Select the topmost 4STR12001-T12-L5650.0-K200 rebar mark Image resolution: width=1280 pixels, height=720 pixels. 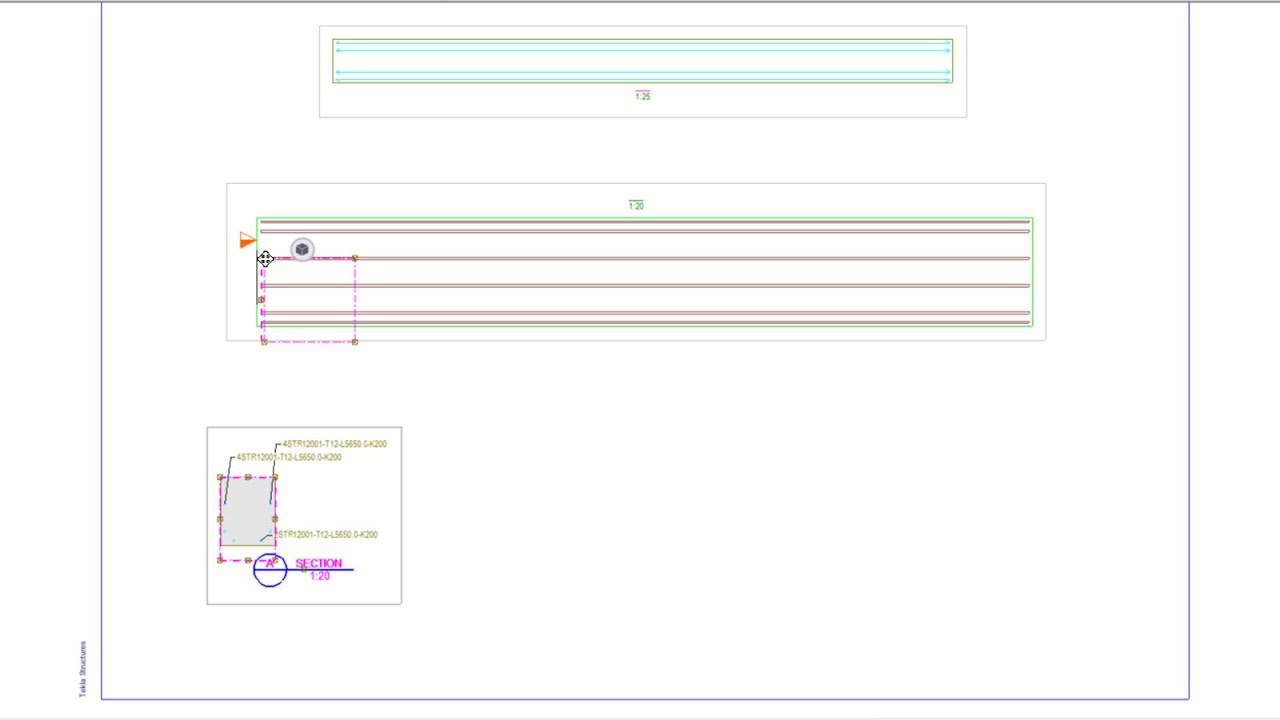tap(334, 444)
